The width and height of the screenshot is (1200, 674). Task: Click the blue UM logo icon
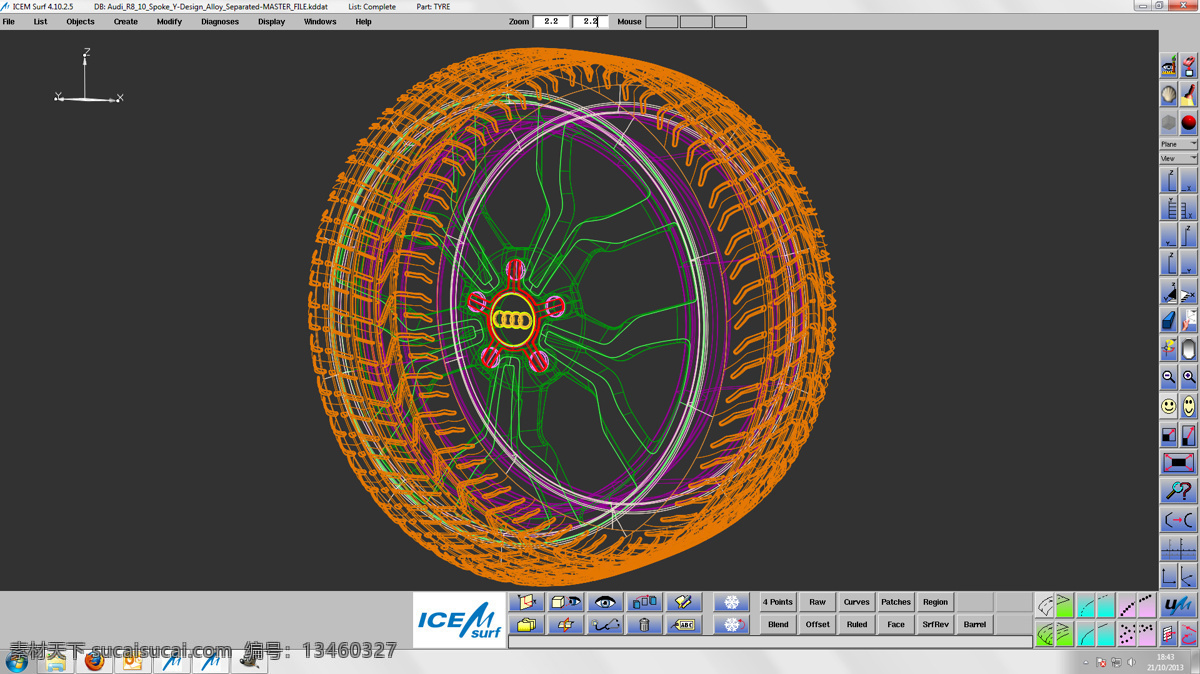(1178, 605)
